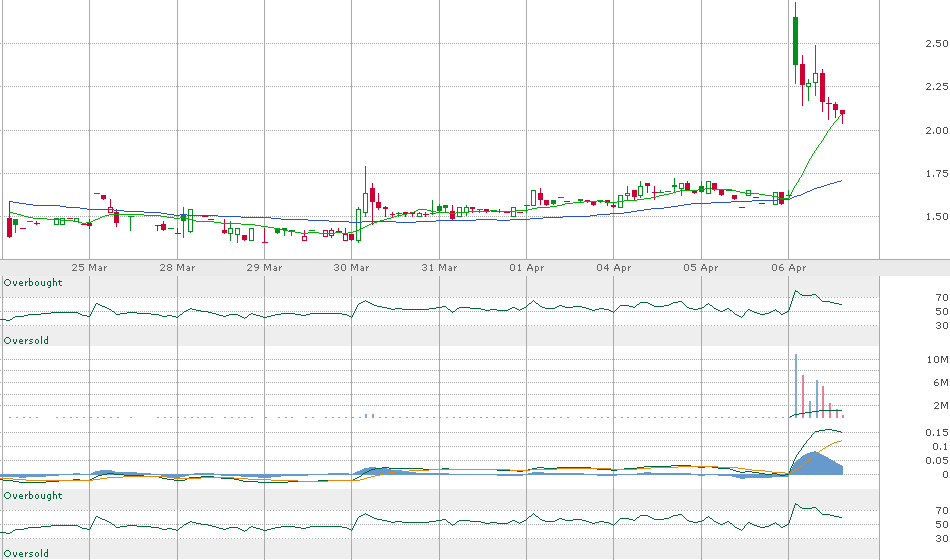Viewport: 950px width, 560px height.
Task: Click Oversold label in upper RSI panel
Action: 26,341
